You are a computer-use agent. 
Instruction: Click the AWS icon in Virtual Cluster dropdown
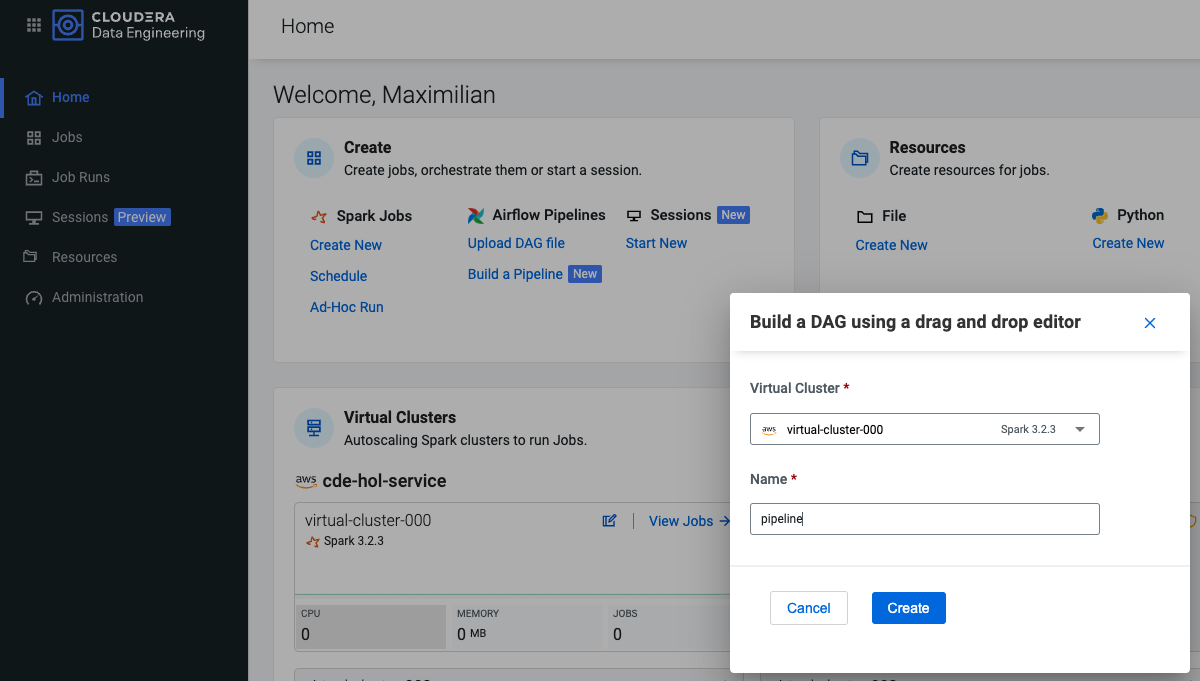pyautogui.click(x=769, y=430)
